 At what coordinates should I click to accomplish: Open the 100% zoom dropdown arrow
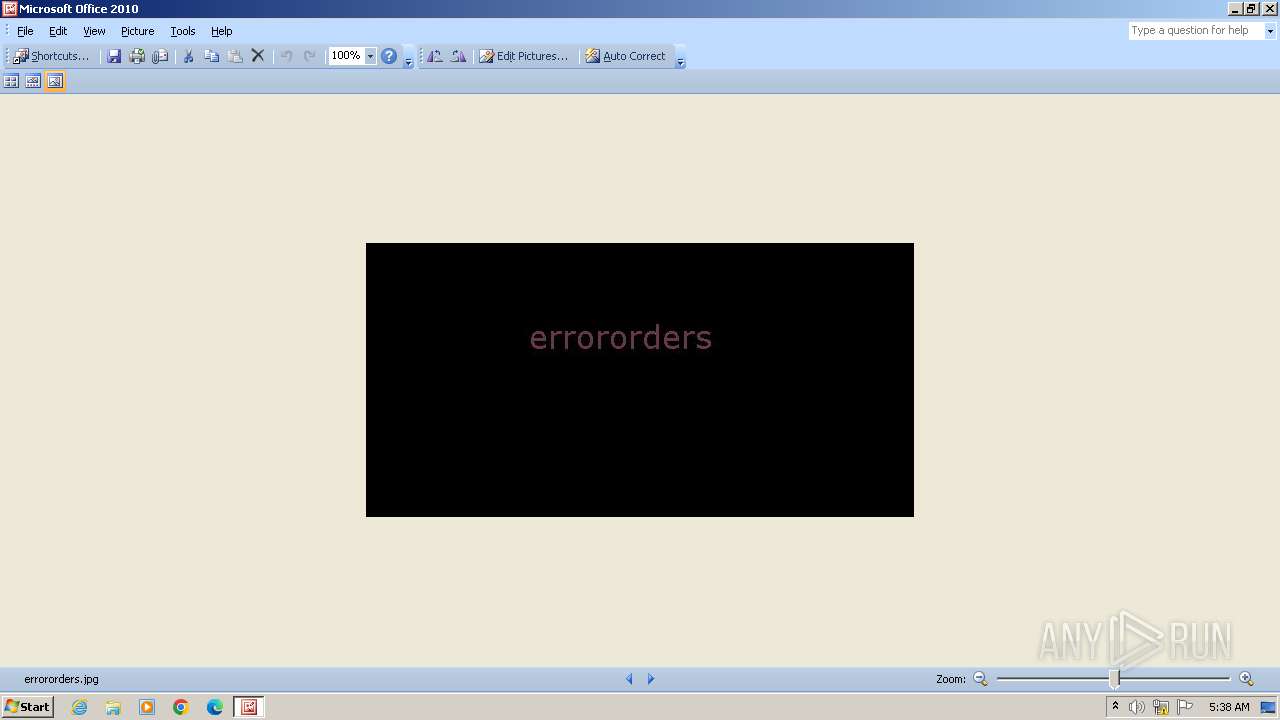370,56
